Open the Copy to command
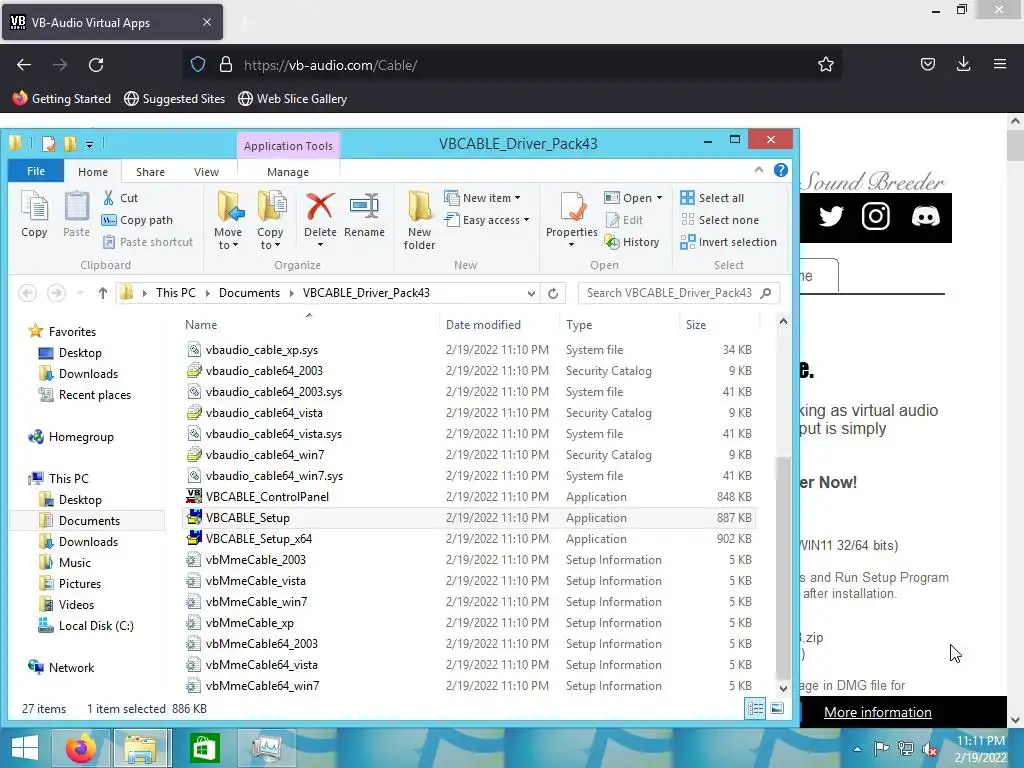This screenshot has height=768, width=1024. tap(270, 220)
